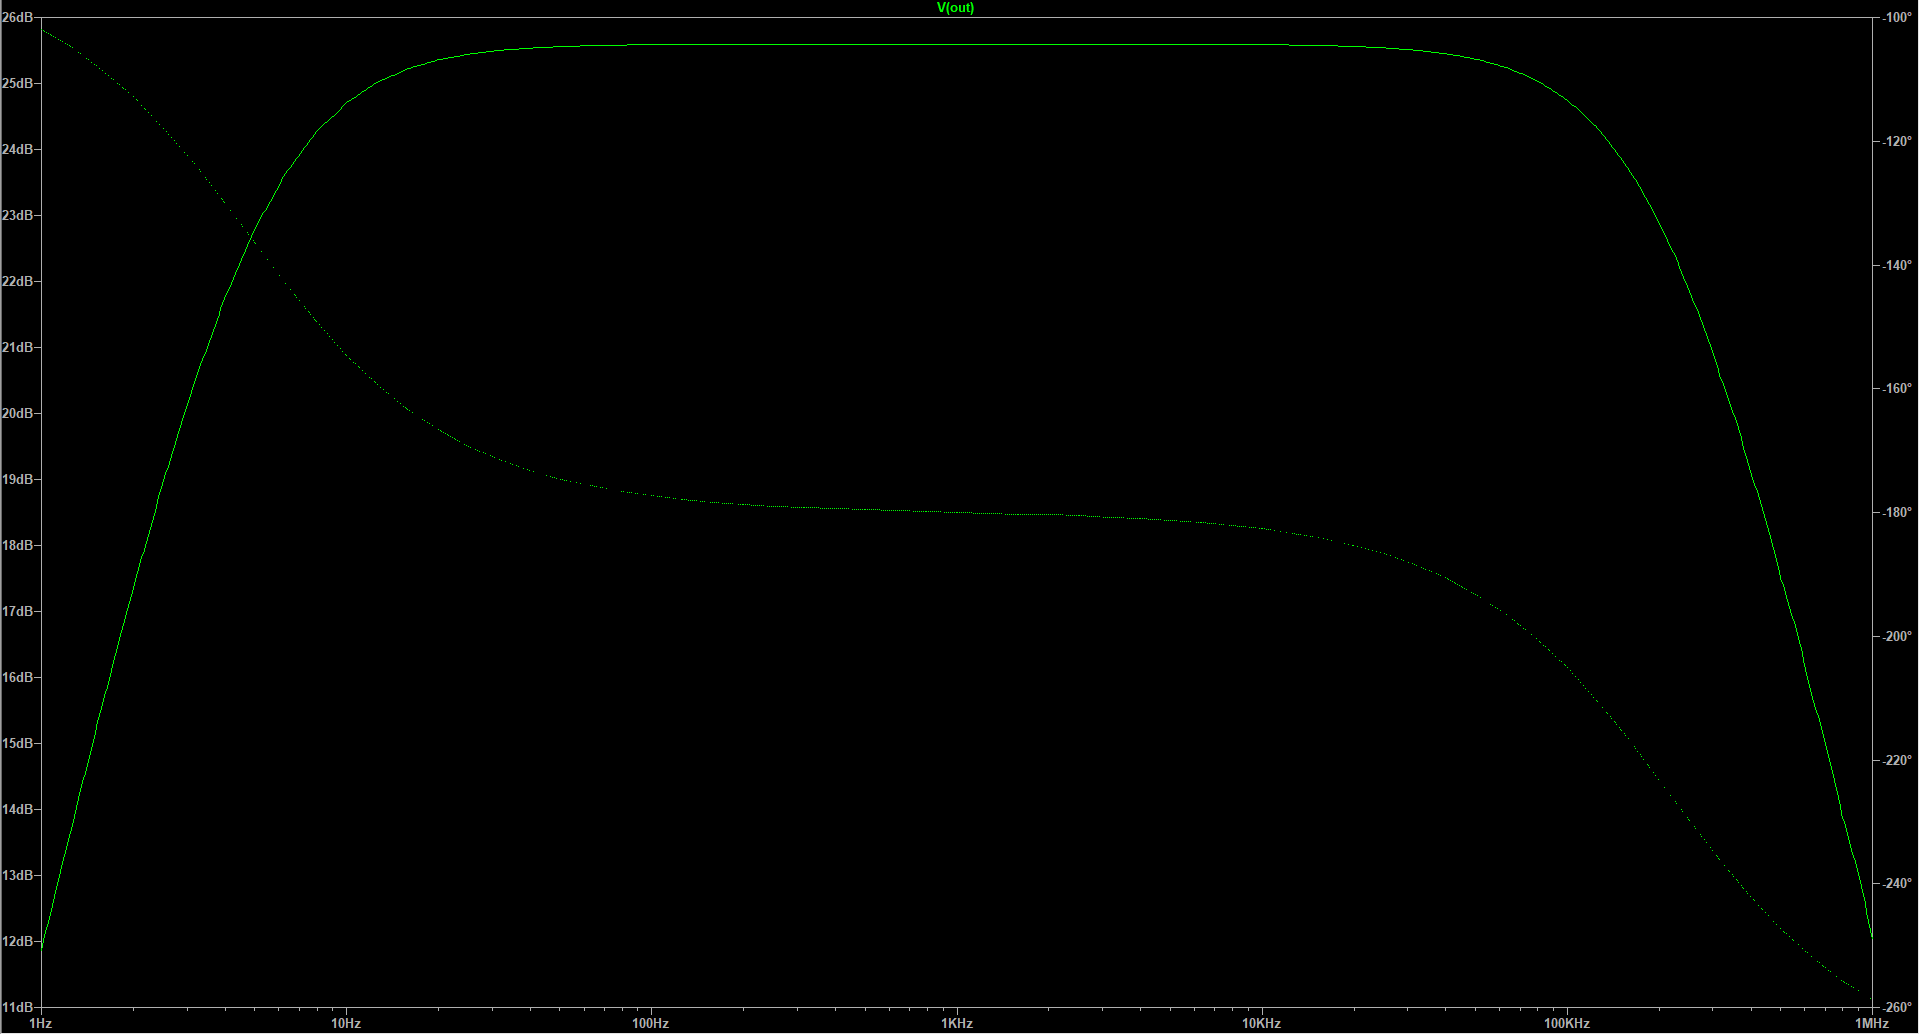Click the 25dB axis label
The height and width of the screenshot is (1034, 1920).
(17, 83)
